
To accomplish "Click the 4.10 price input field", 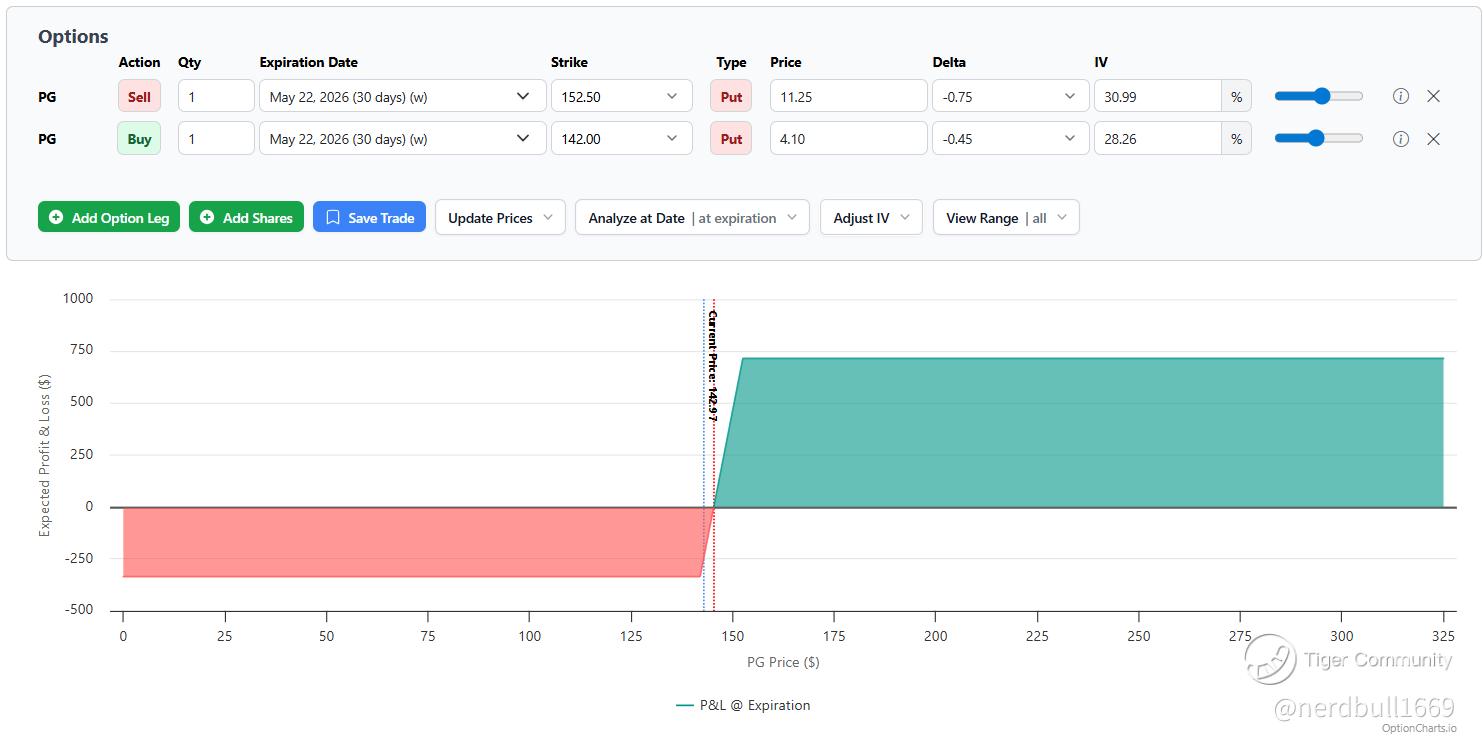I will pyautogui.click(x=849, y=139).
